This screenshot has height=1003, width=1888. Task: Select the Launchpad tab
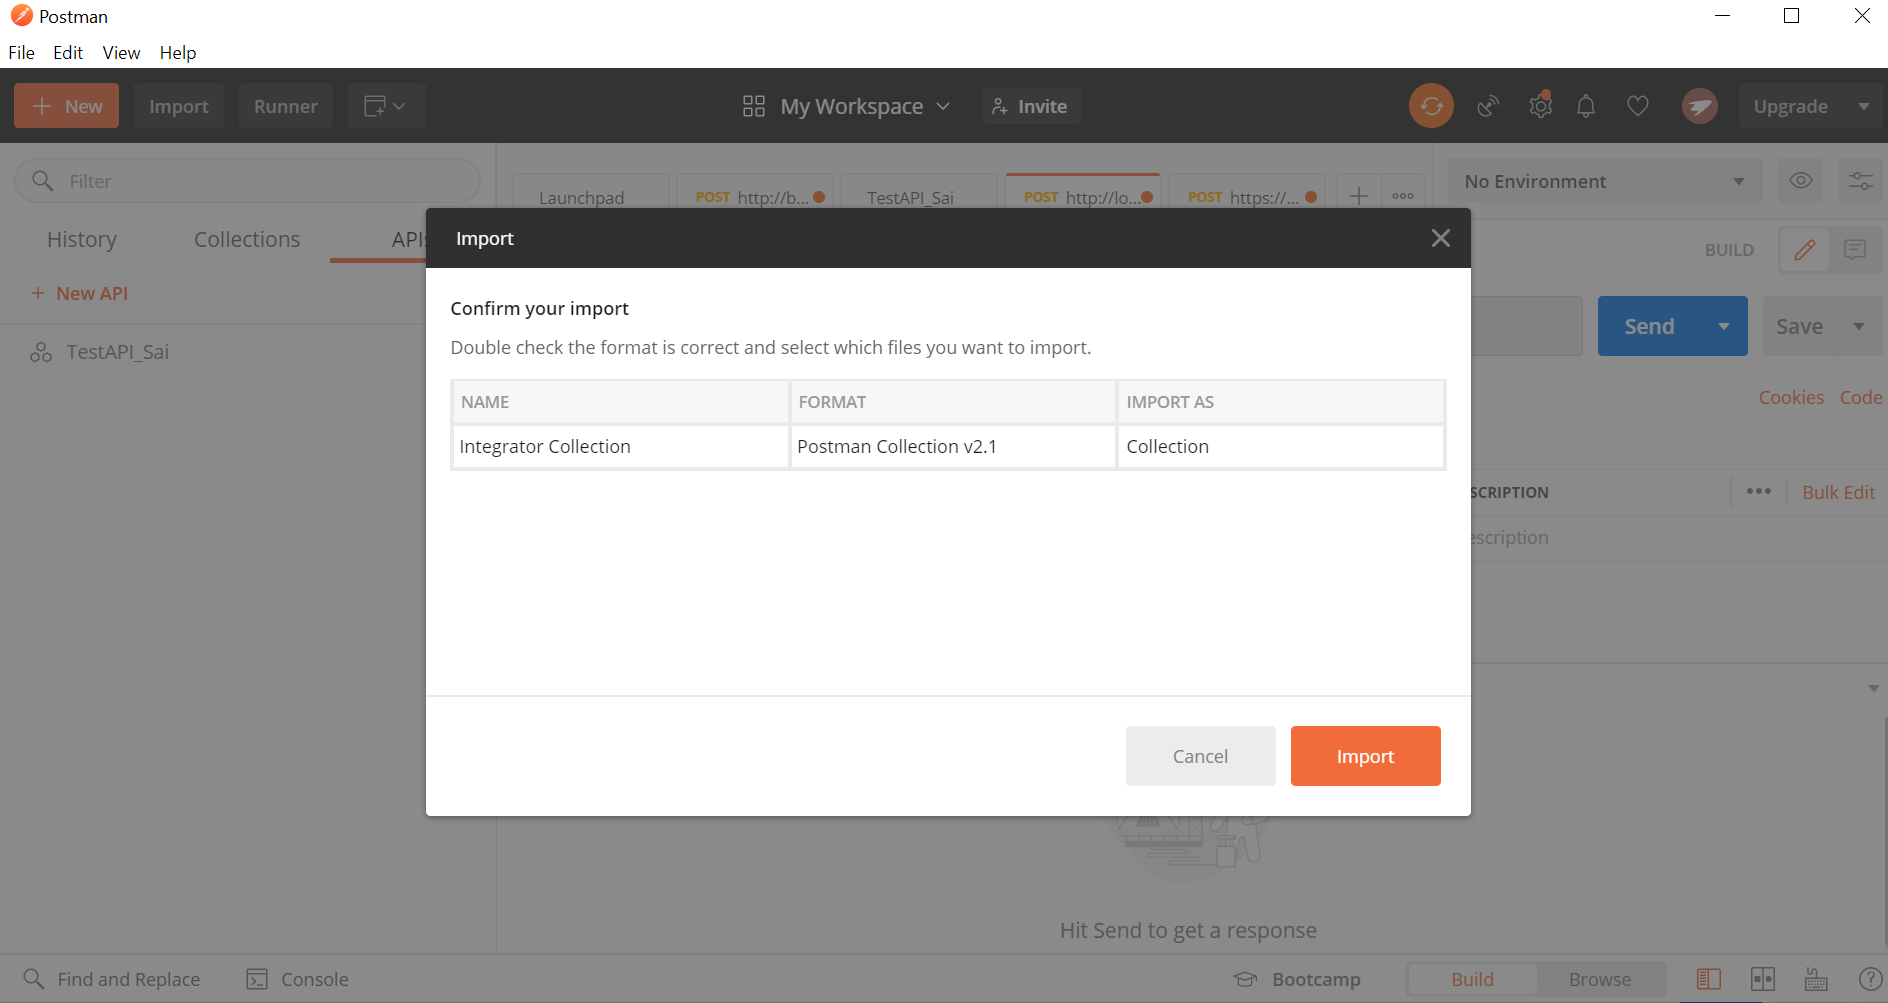(581, 197)
